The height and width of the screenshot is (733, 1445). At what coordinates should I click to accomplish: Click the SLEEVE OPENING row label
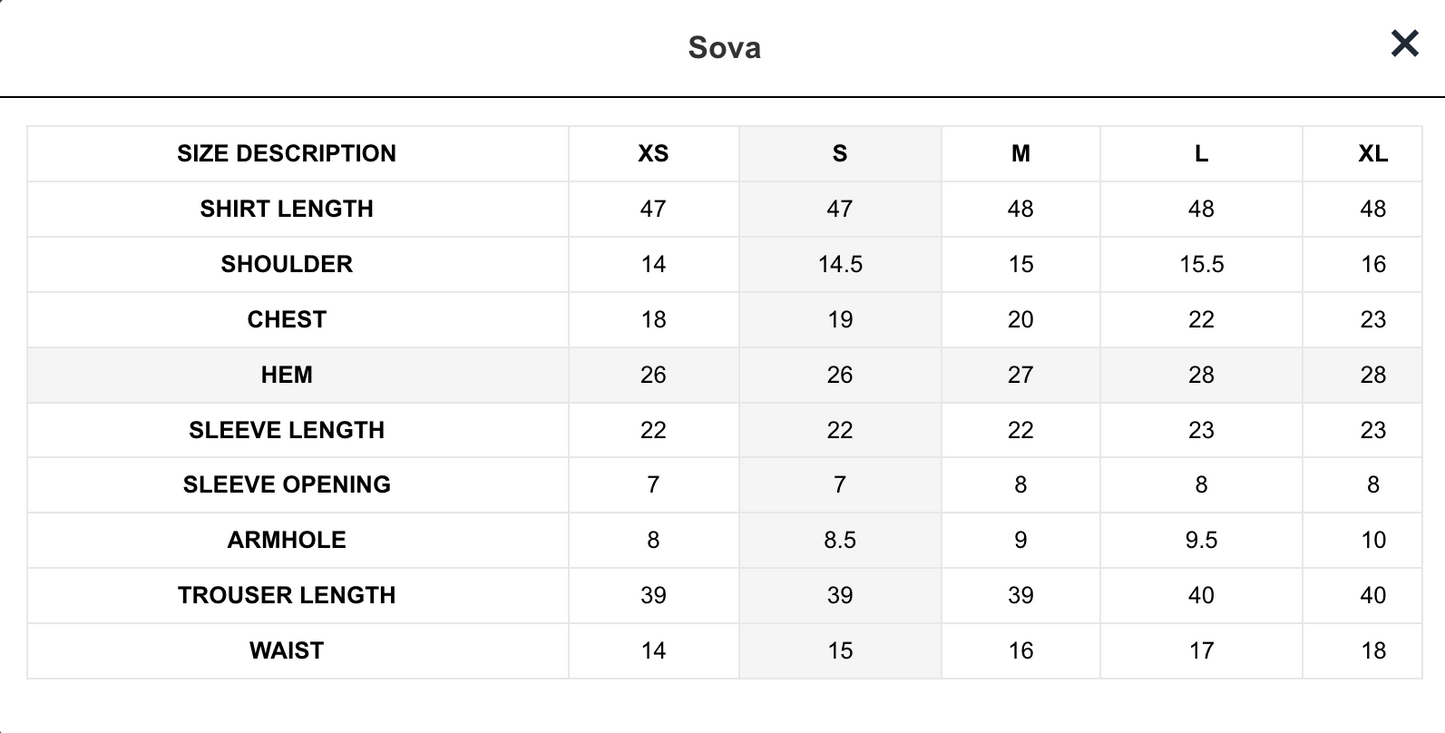point(286,485)
